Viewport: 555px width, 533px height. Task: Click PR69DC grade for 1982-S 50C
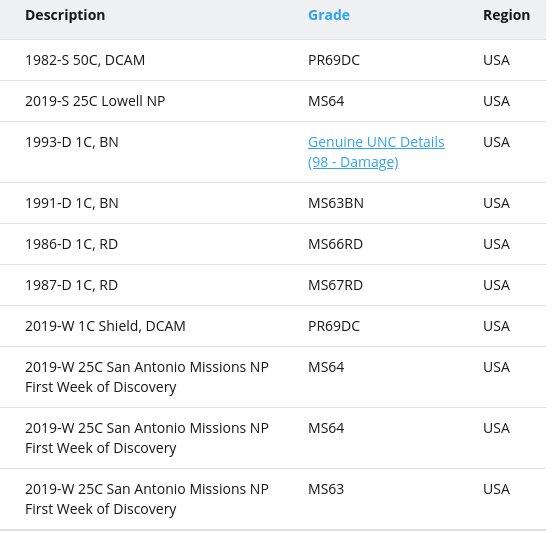[x=333, y=60]
